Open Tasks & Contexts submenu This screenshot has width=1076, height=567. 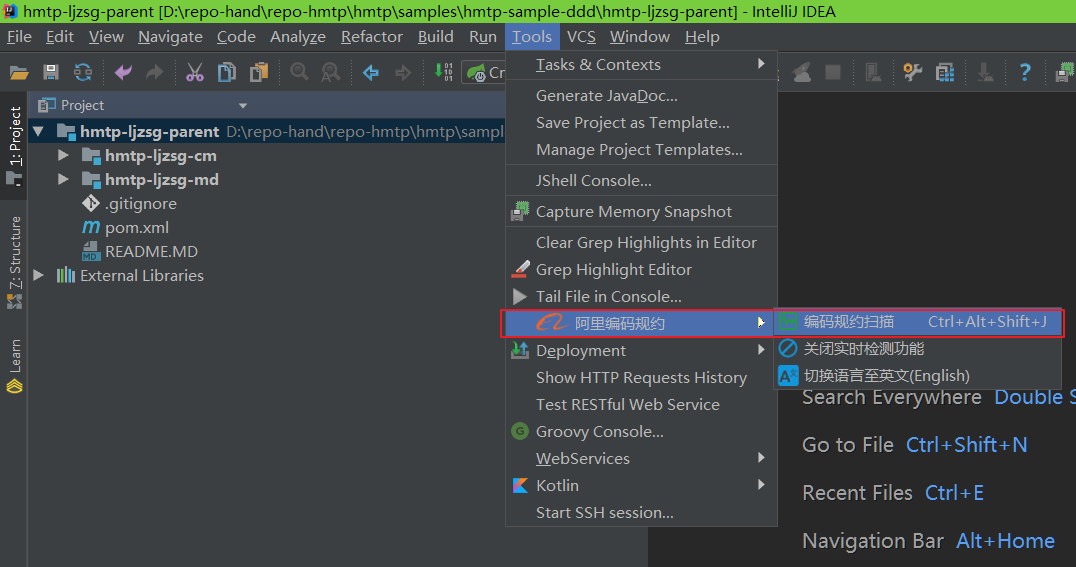click(x=641, y=65)
